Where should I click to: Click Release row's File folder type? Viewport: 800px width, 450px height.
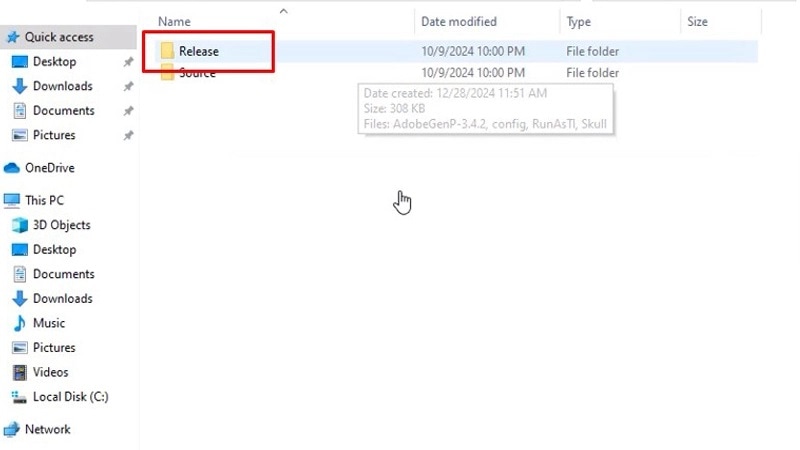[592, 52]
